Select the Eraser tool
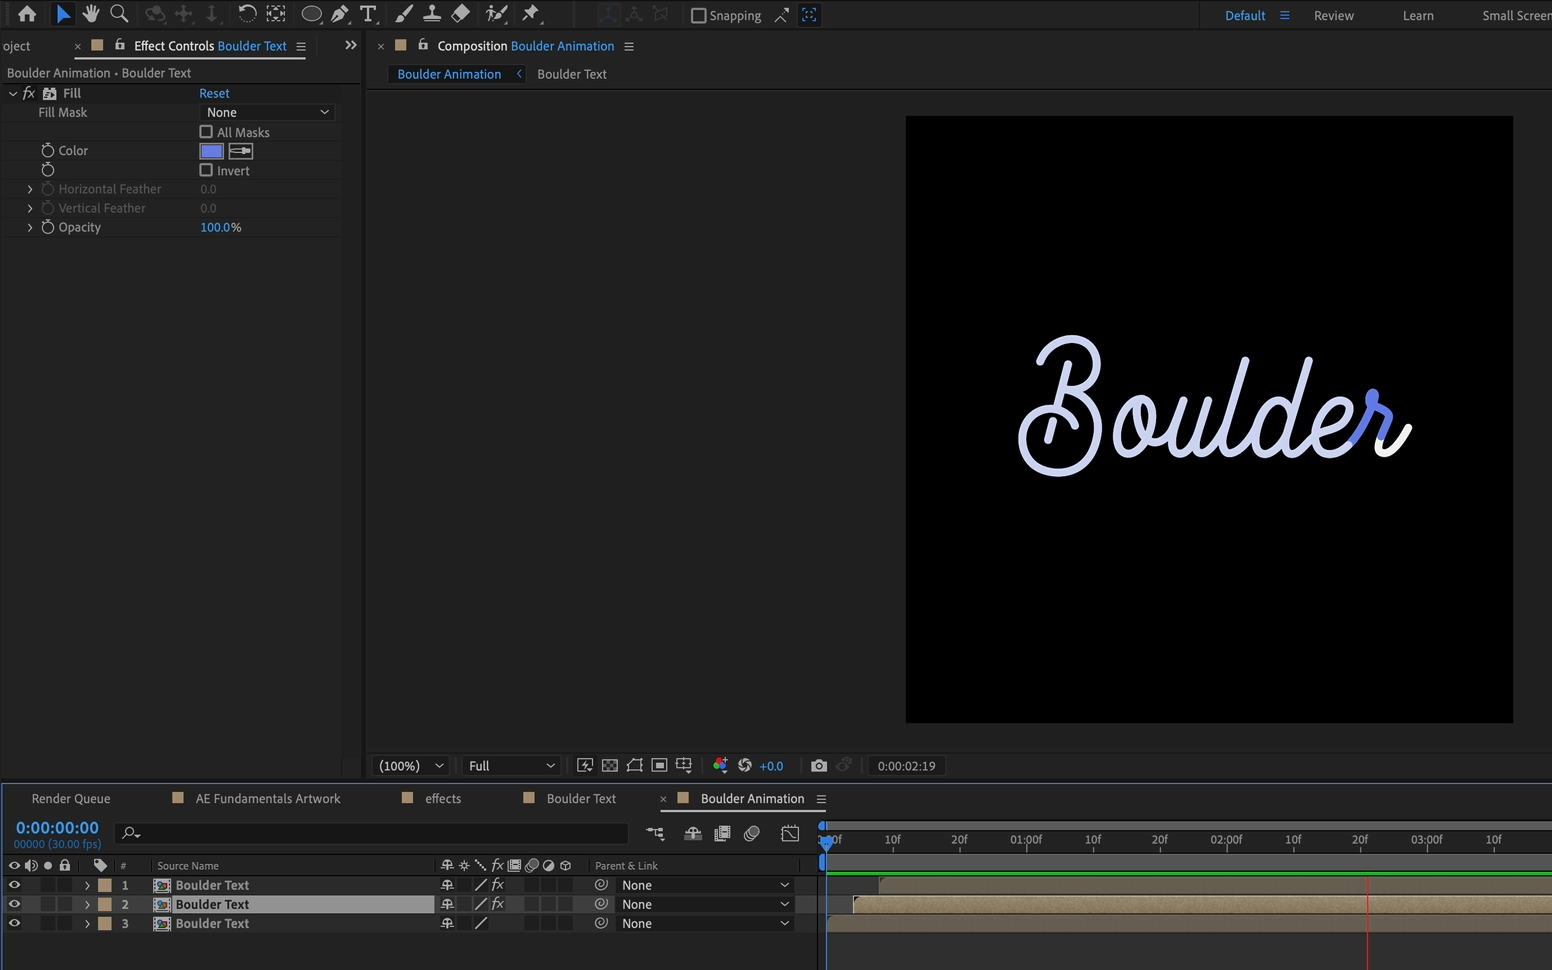This screenshot has height=970, width=1552. (460, 14)
